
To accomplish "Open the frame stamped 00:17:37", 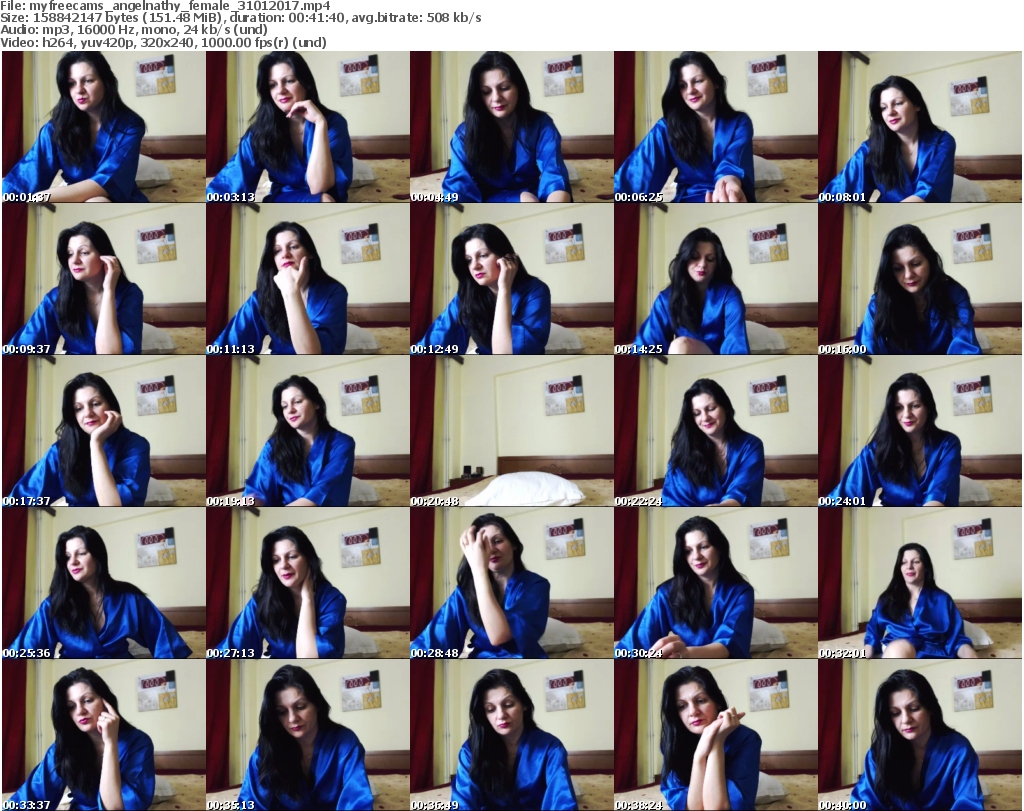I will [x=104, y=431].
